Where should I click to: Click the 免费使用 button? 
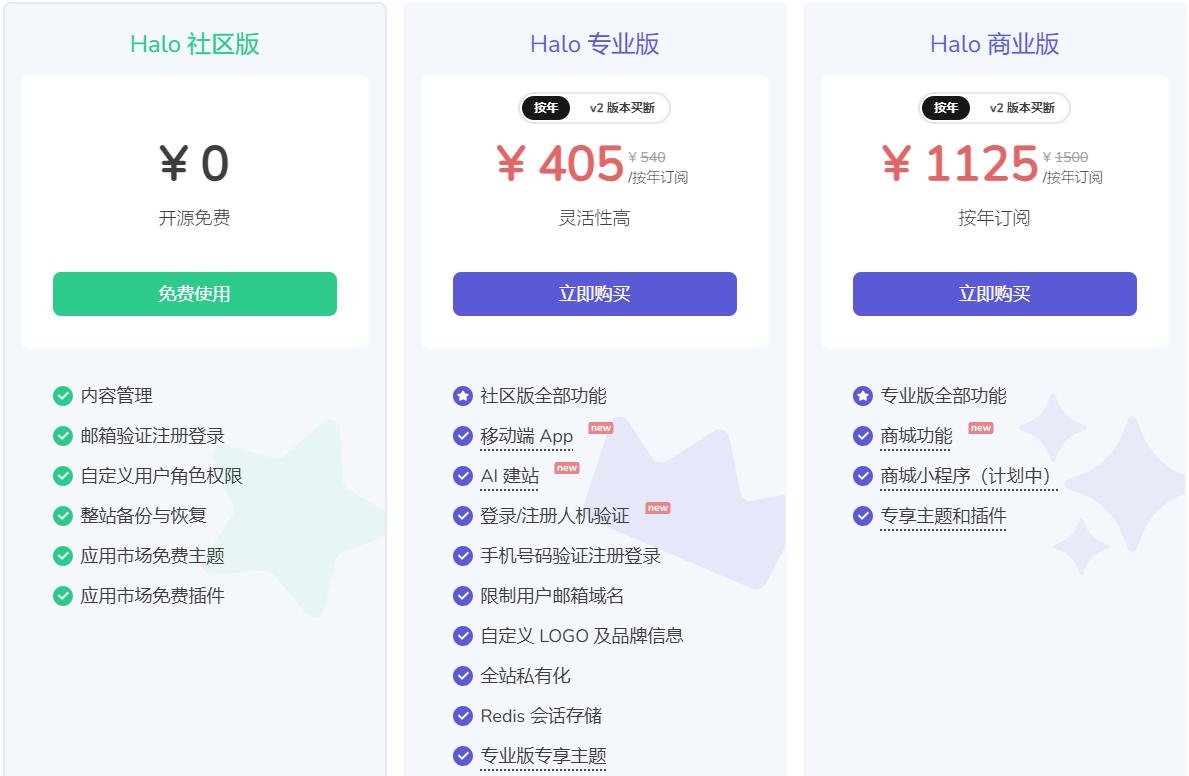click(194, 294)
